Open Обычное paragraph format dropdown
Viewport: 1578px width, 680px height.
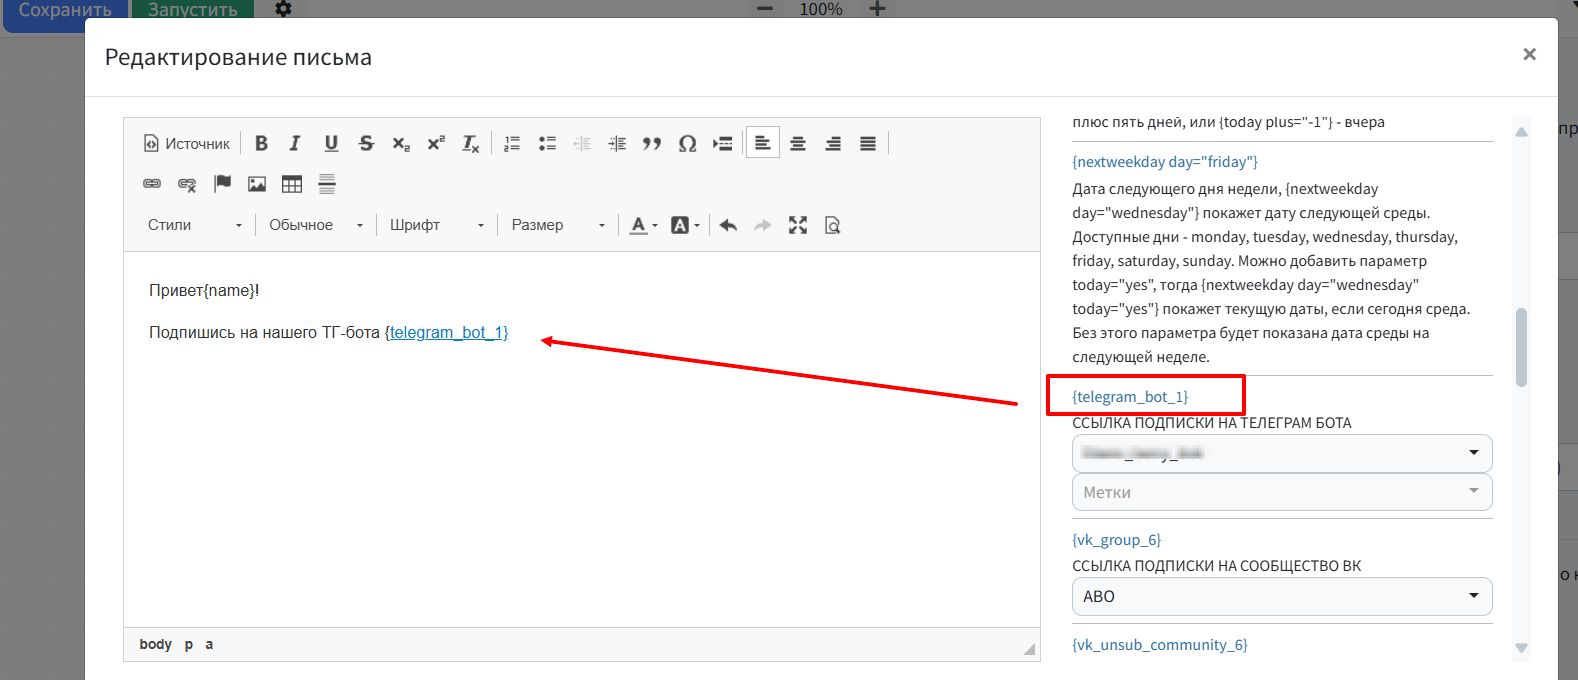[316, 225]
